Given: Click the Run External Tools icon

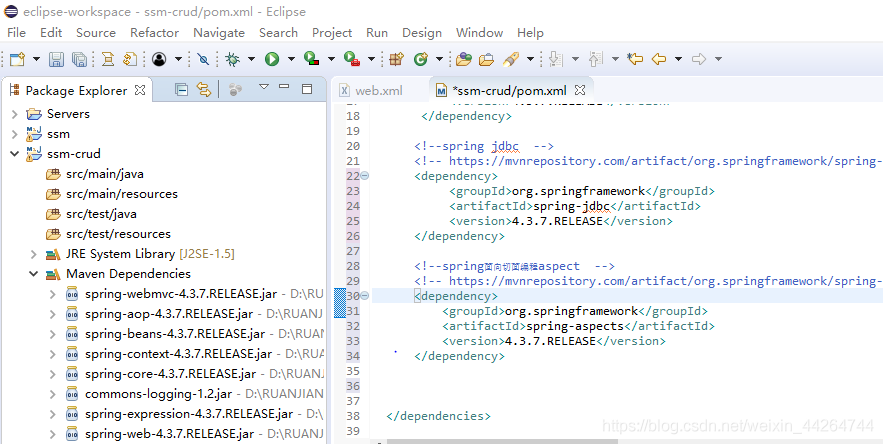Looking at the screenshot, I should (x=352, y=59).
